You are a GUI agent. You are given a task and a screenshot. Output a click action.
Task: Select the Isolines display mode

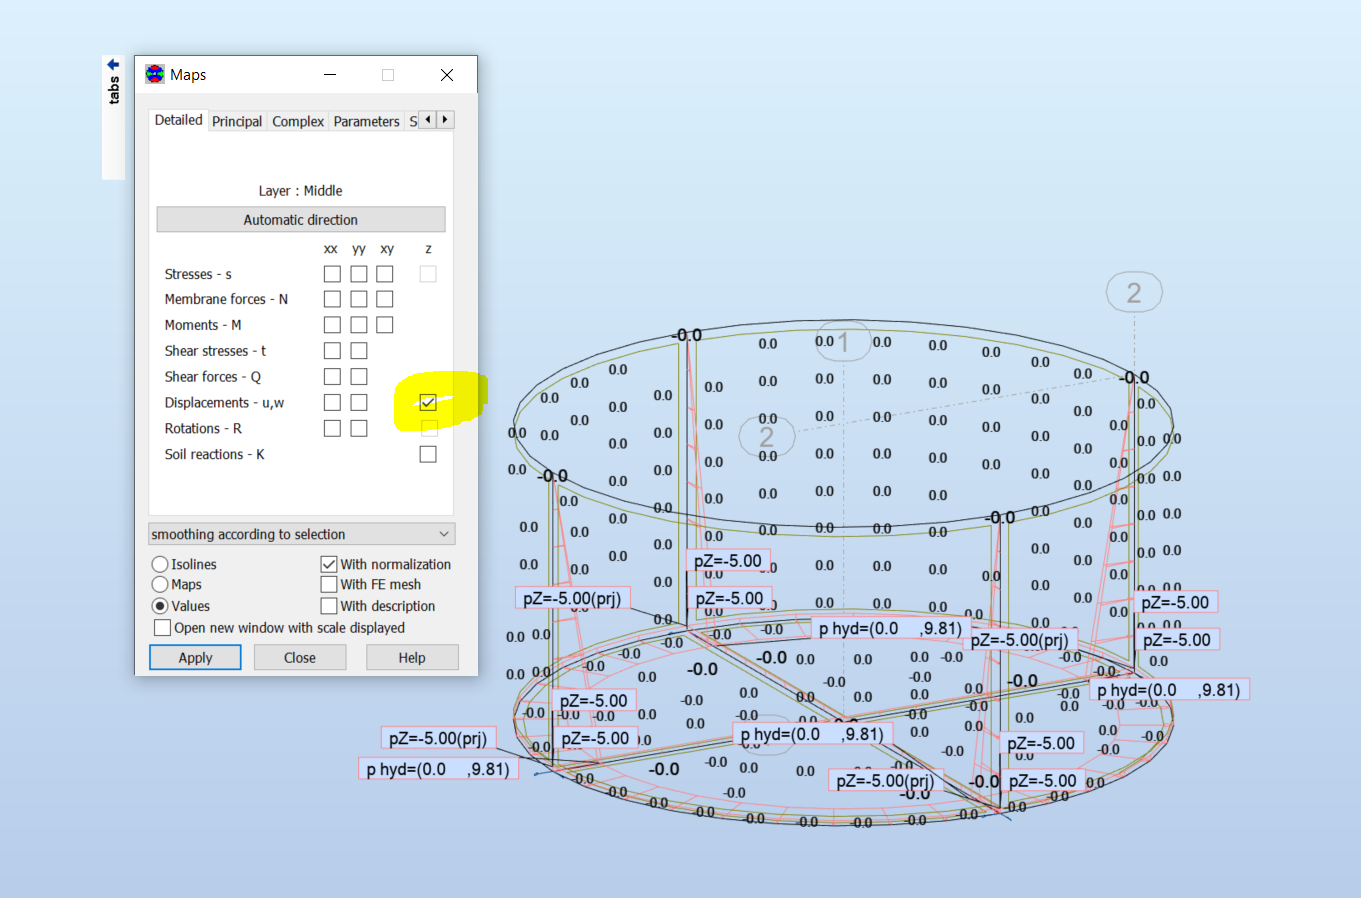[160, 563]
